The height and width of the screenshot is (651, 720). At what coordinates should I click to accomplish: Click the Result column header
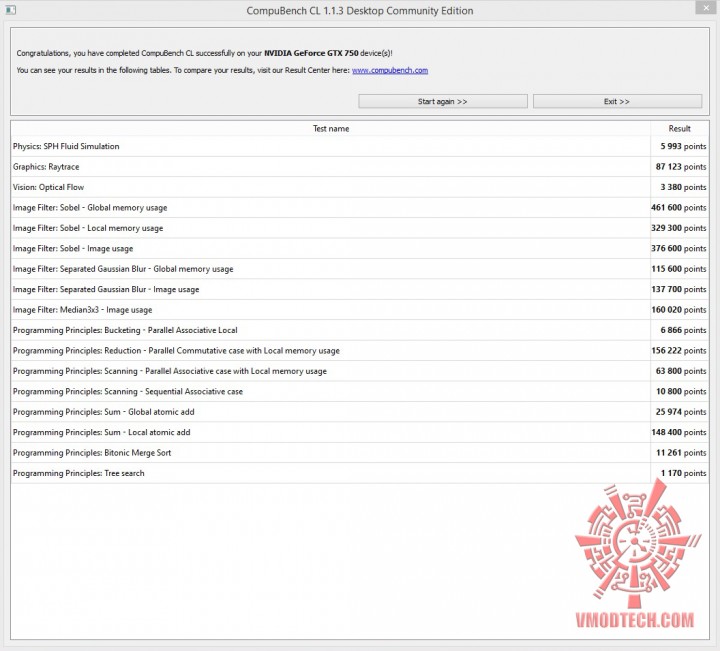680,129
